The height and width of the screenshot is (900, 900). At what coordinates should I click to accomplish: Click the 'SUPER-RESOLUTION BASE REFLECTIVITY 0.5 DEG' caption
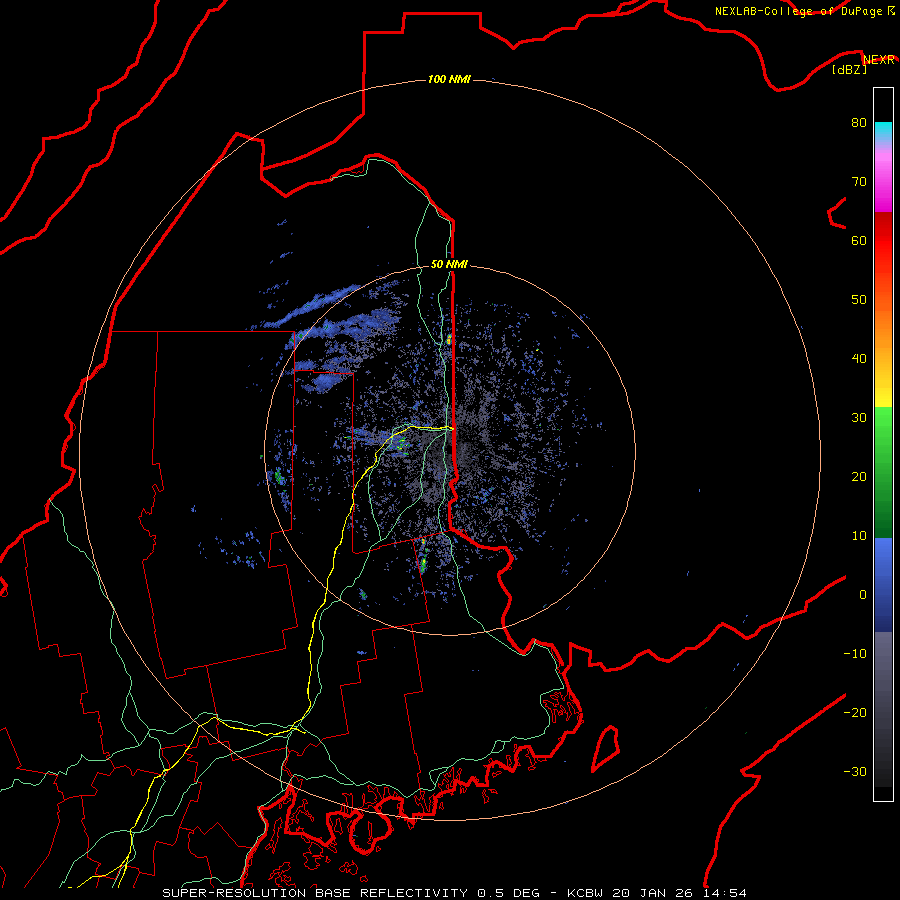coord(351,893)
